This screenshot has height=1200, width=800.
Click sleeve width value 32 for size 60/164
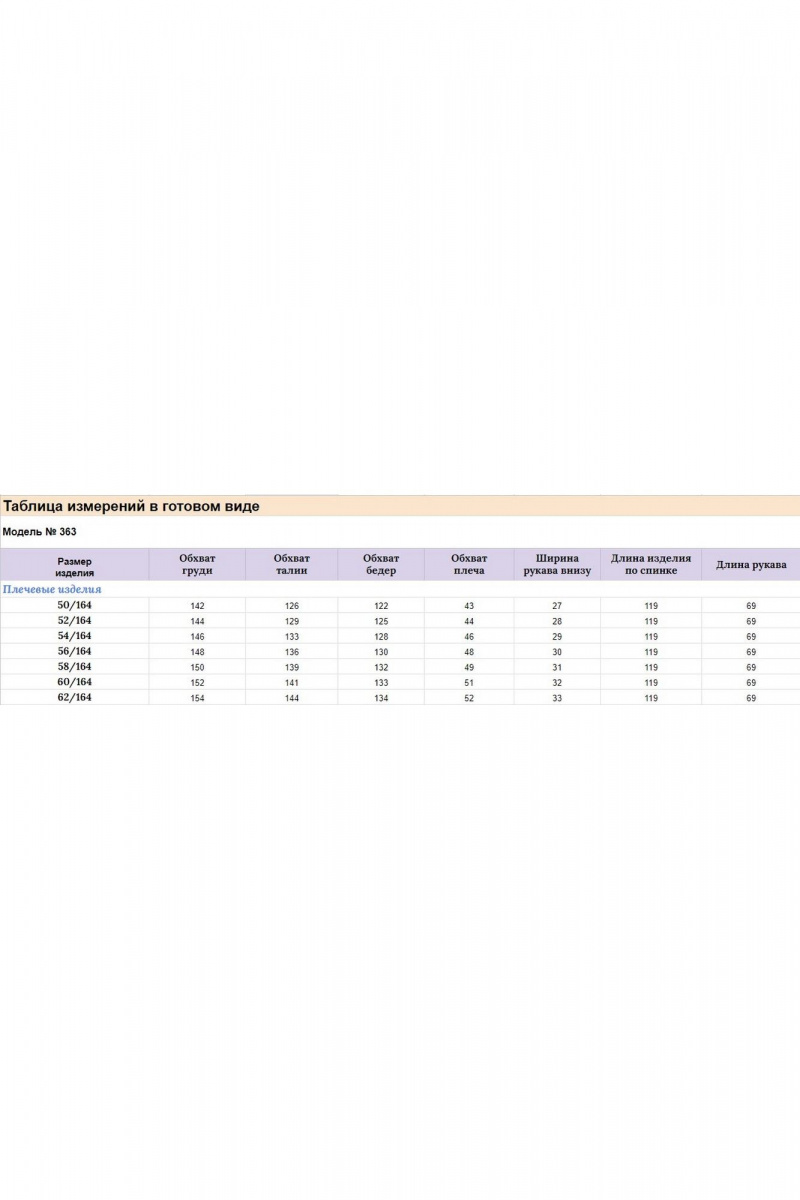[x=557, y=683]
